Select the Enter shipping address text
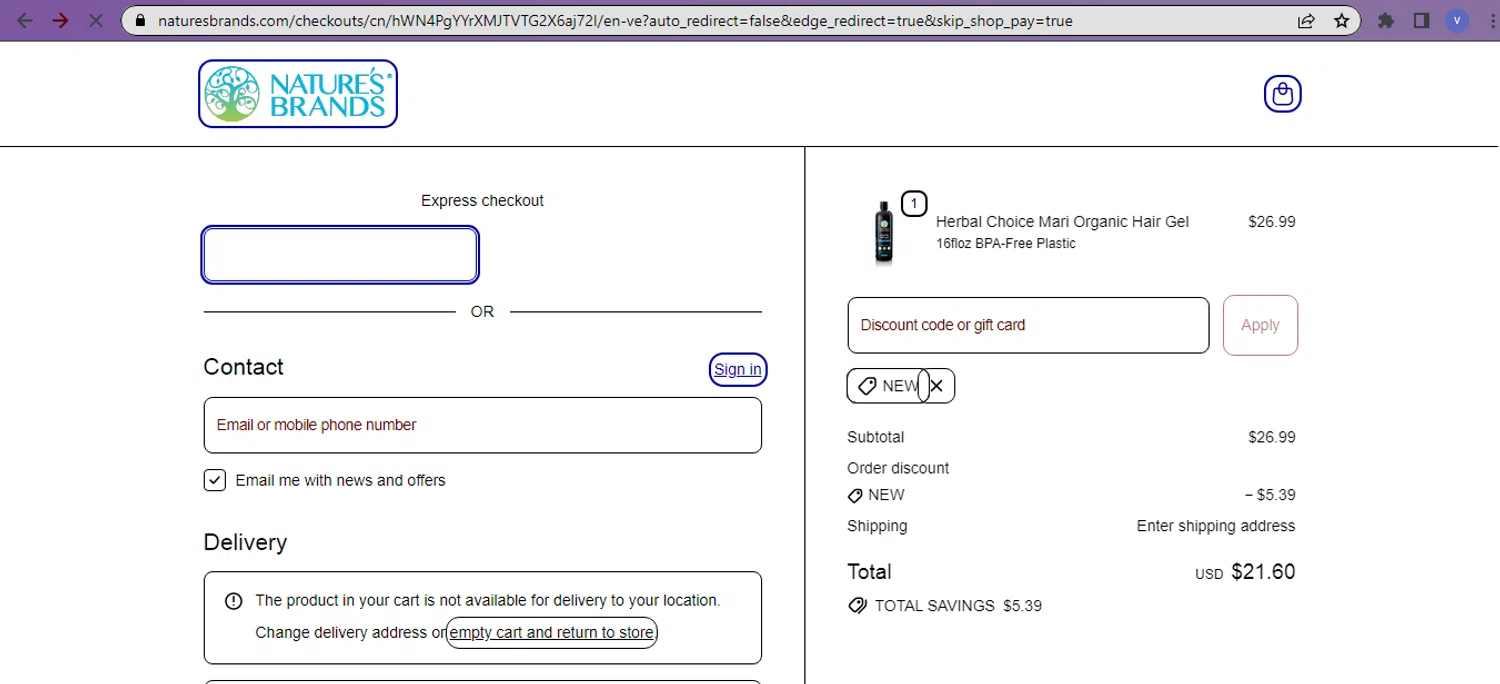The height and width of the screenshot is (684, 1500). tap(1216, 526)
